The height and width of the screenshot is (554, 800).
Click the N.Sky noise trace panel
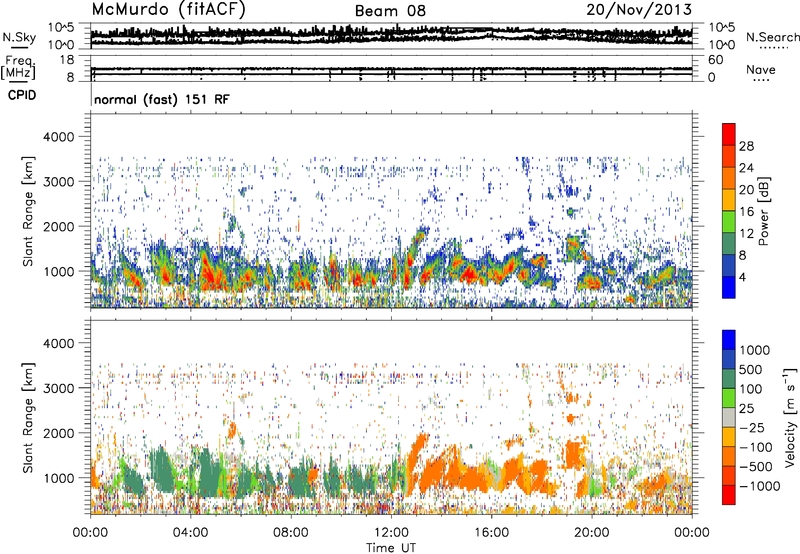click(x=391, y=36)
